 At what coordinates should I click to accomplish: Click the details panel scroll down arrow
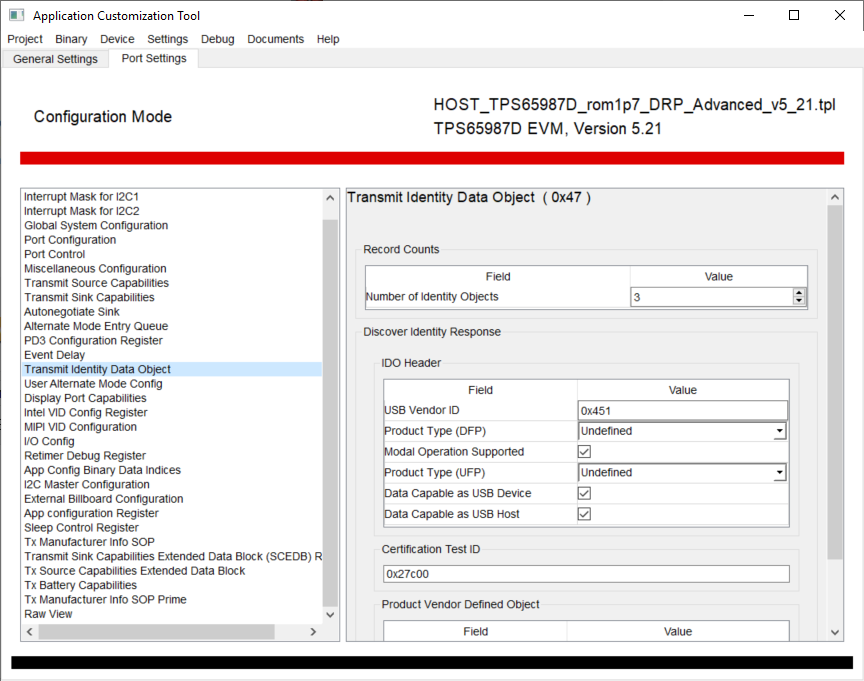[835, 633]
